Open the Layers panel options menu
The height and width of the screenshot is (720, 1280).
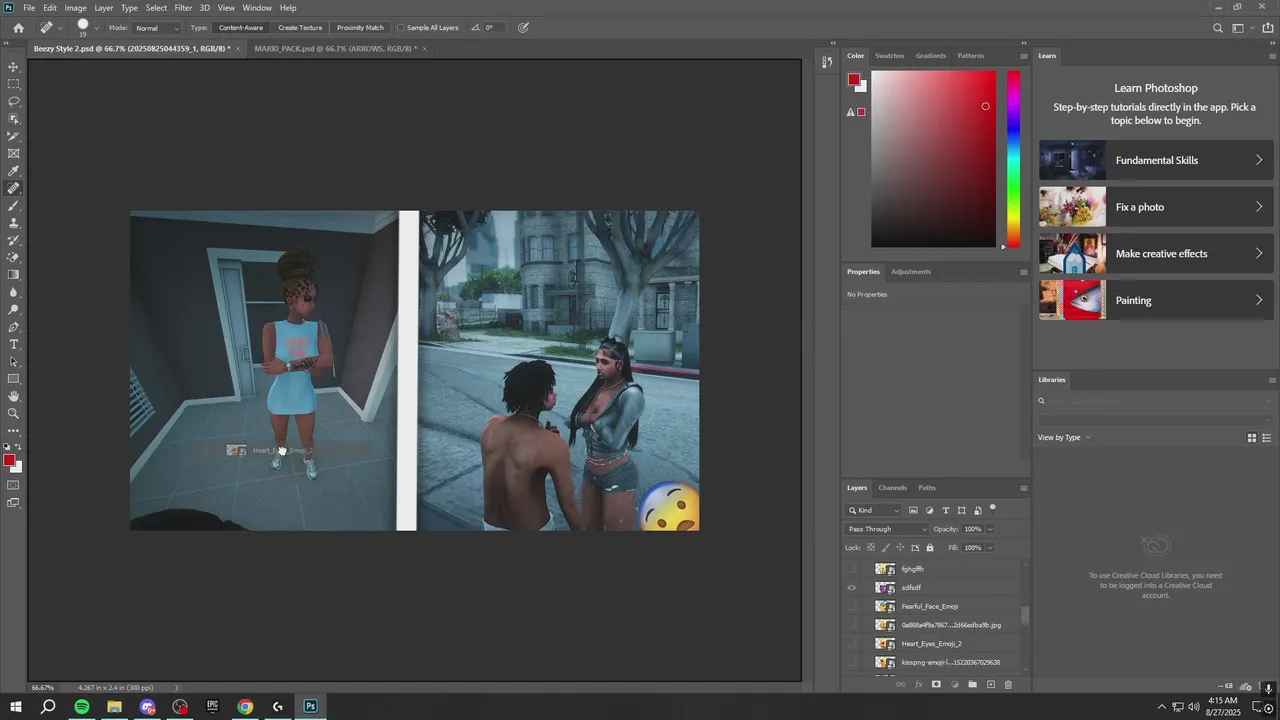click(1023, 488)
